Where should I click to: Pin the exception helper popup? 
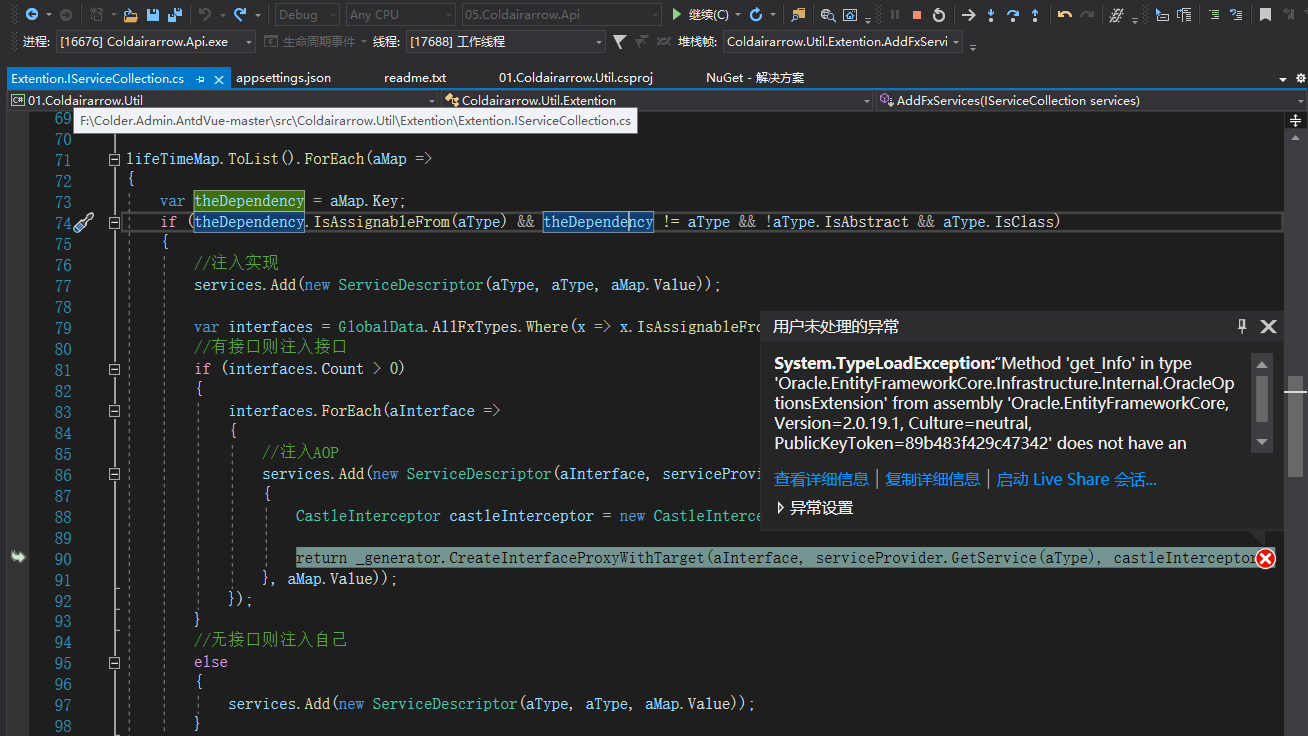pos(1241,326)
